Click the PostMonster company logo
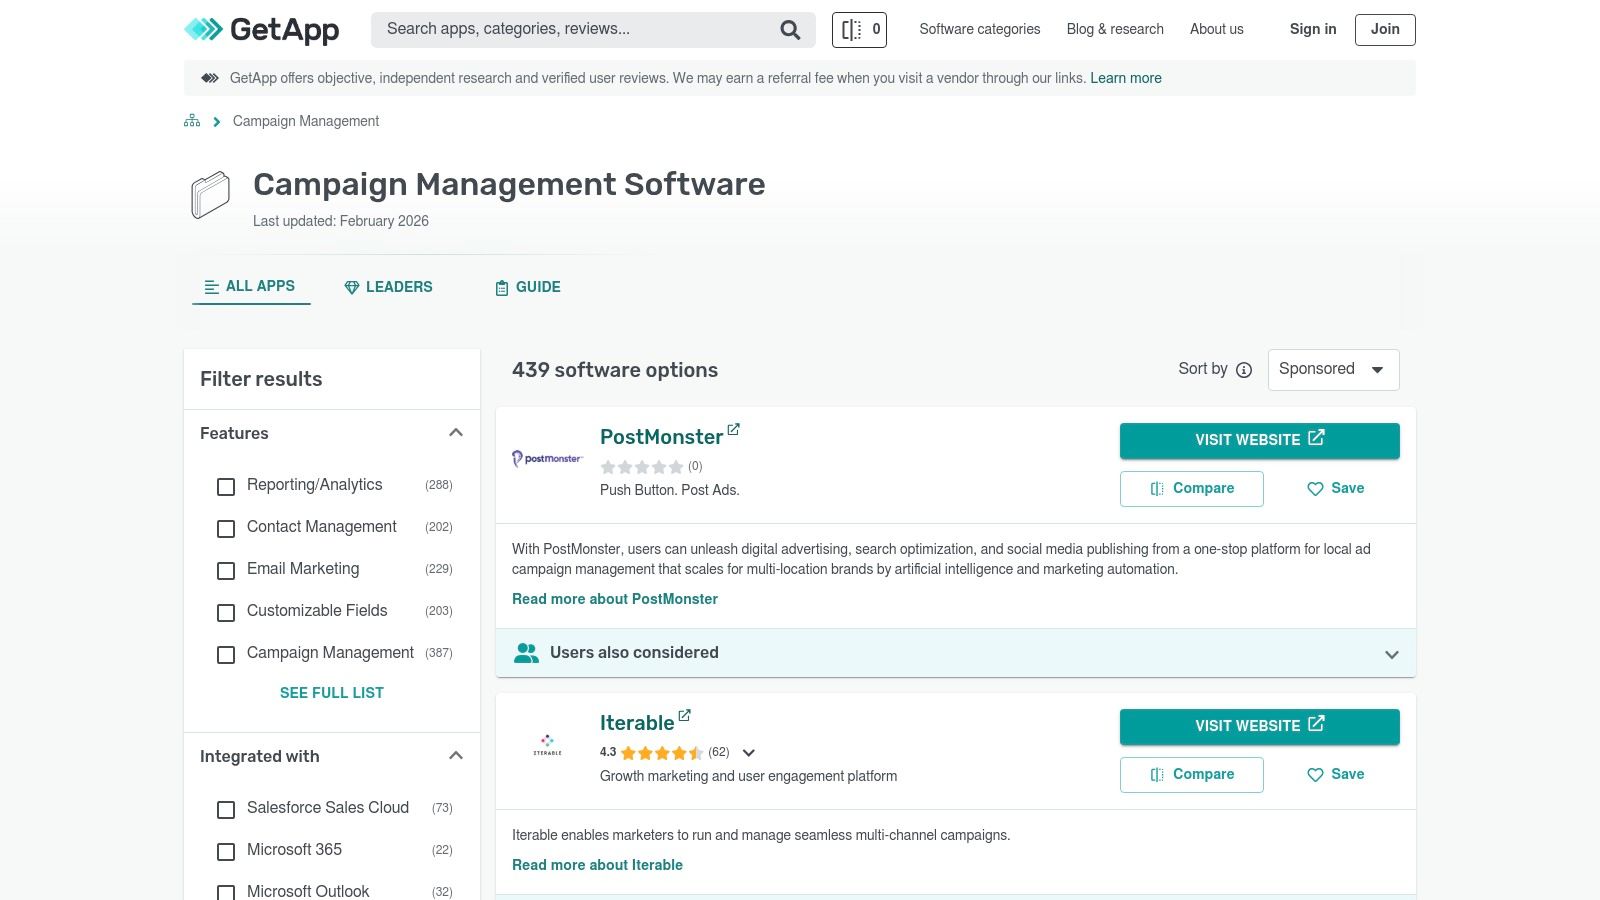 [x=547, y=458]
